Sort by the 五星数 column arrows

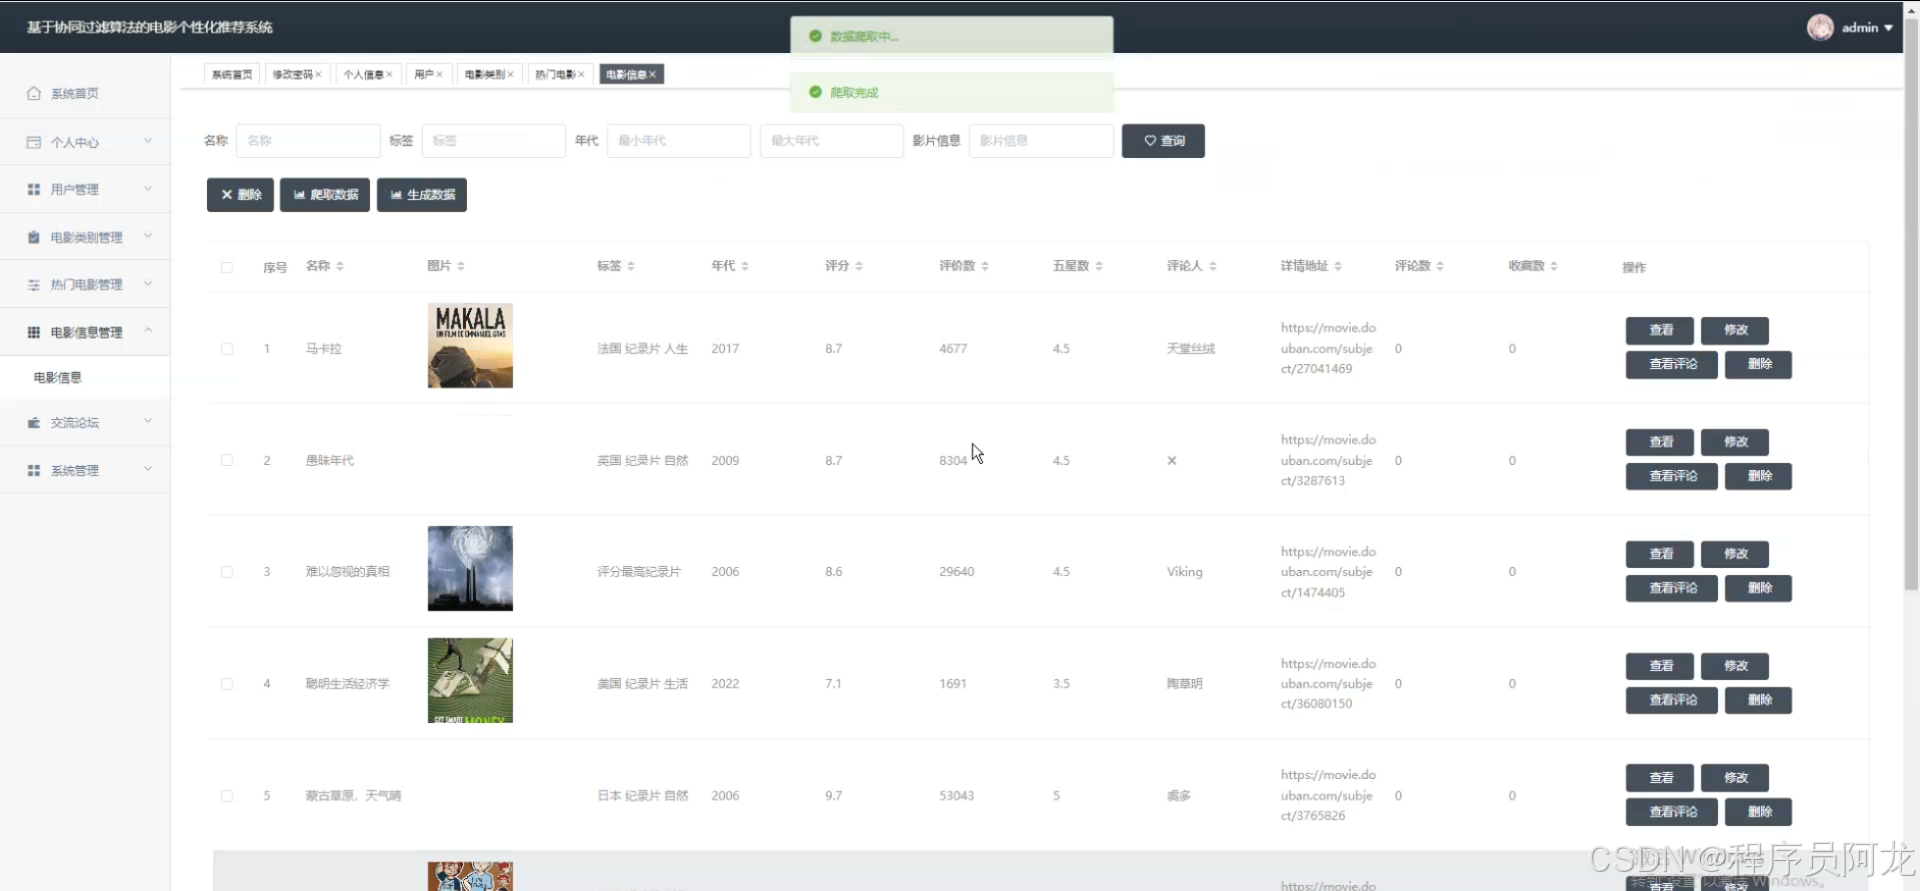(x=1099, y=266)
